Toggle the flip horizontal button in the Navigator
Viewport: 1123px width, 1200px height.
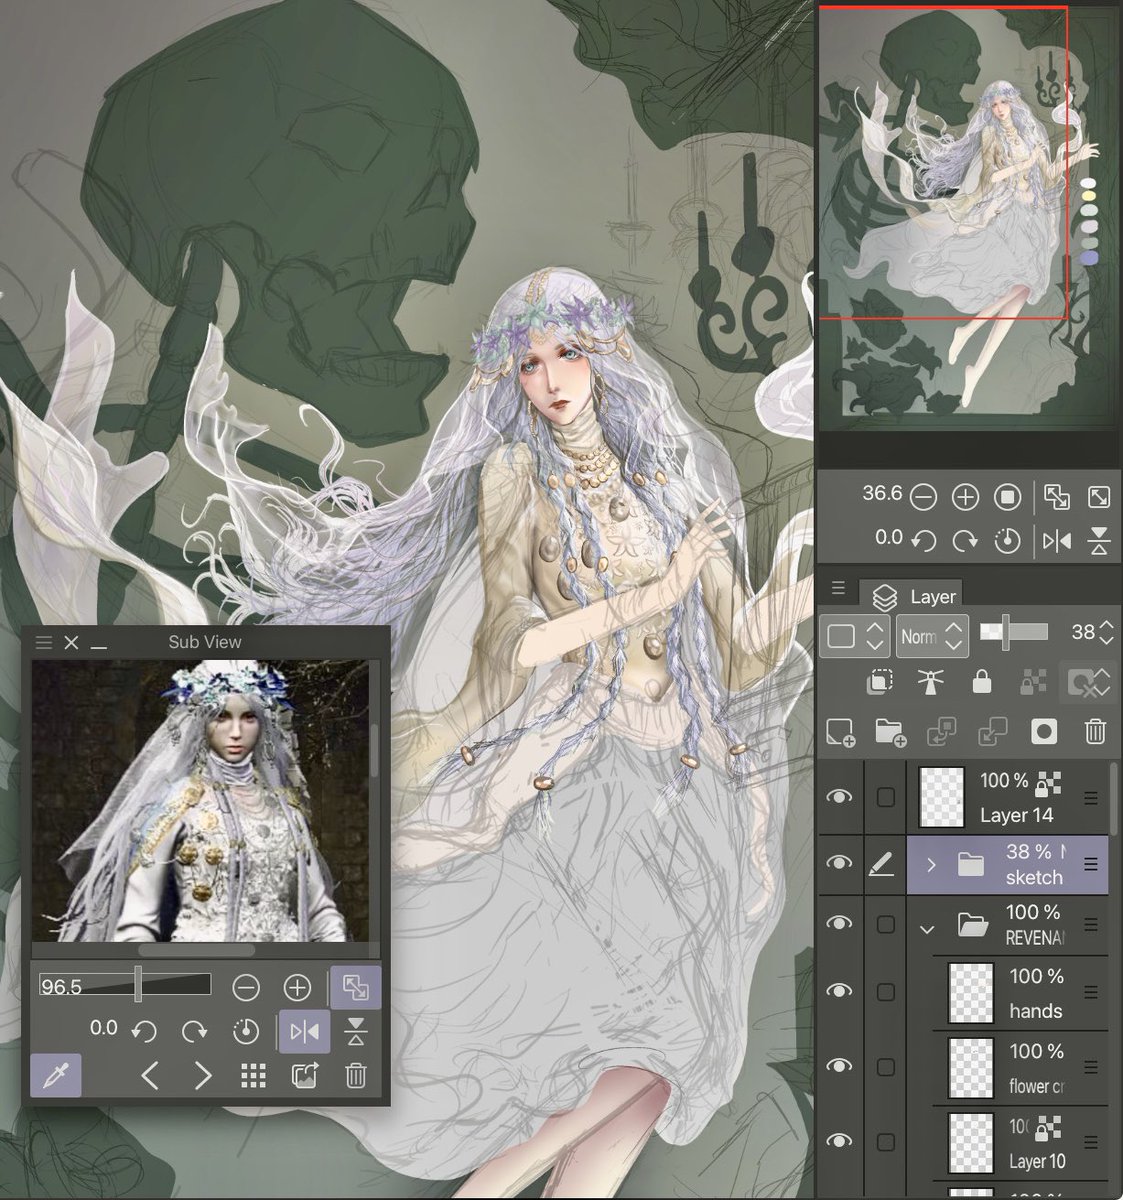coord(1054,541)
